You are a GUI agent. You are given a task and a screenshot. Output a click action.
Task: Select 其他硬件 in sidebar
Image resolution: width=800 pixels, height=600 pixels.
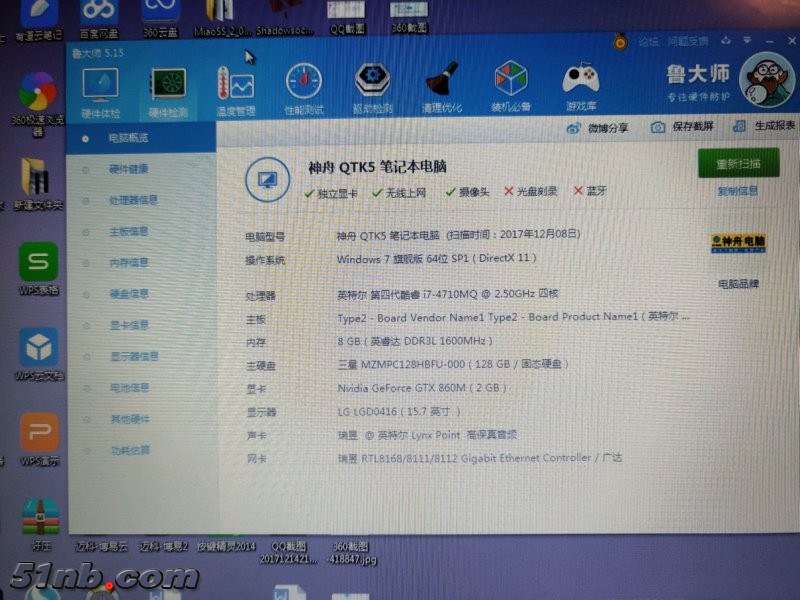(x=130, y=419)
